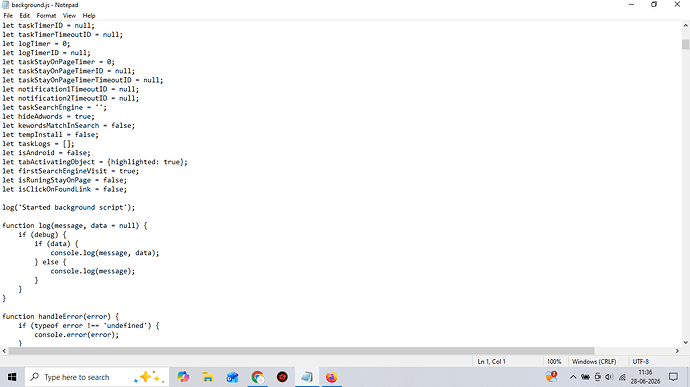690x387 pixels.
Task: Click the line 'let hideAdwords = true;'
Action: click(x=48, y=117)
